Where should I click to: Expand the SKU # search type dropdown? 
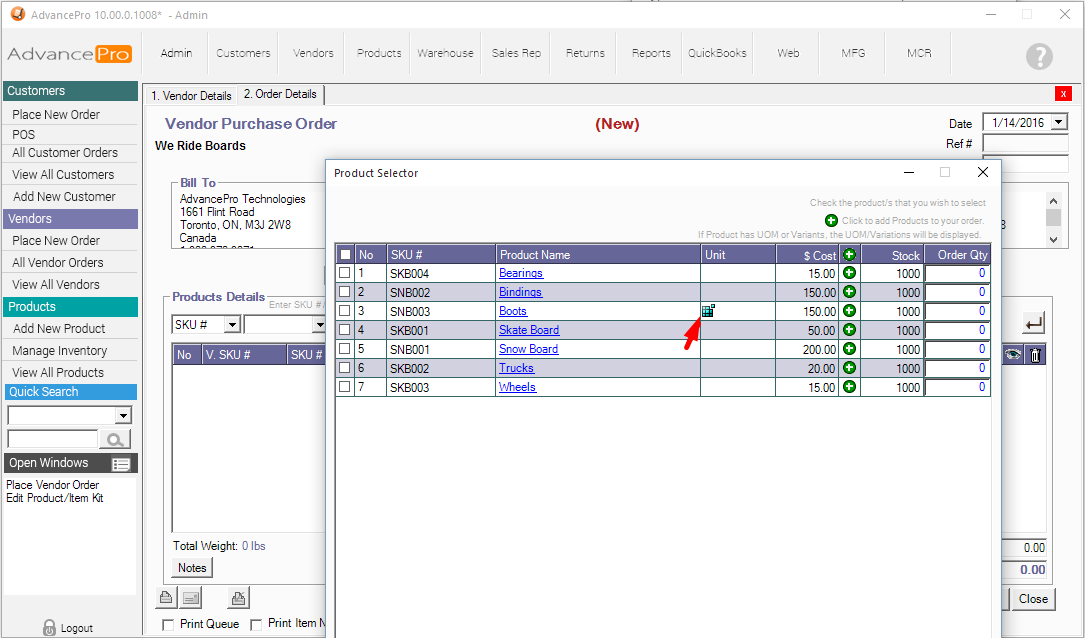(x=231, y=325)
